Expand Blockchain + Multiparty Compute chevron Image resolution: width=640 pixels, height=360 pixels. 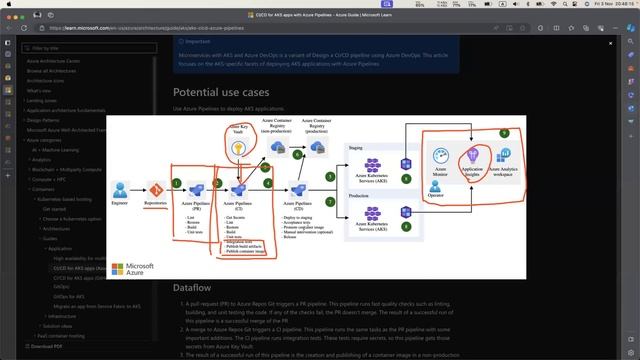[30, 169]
